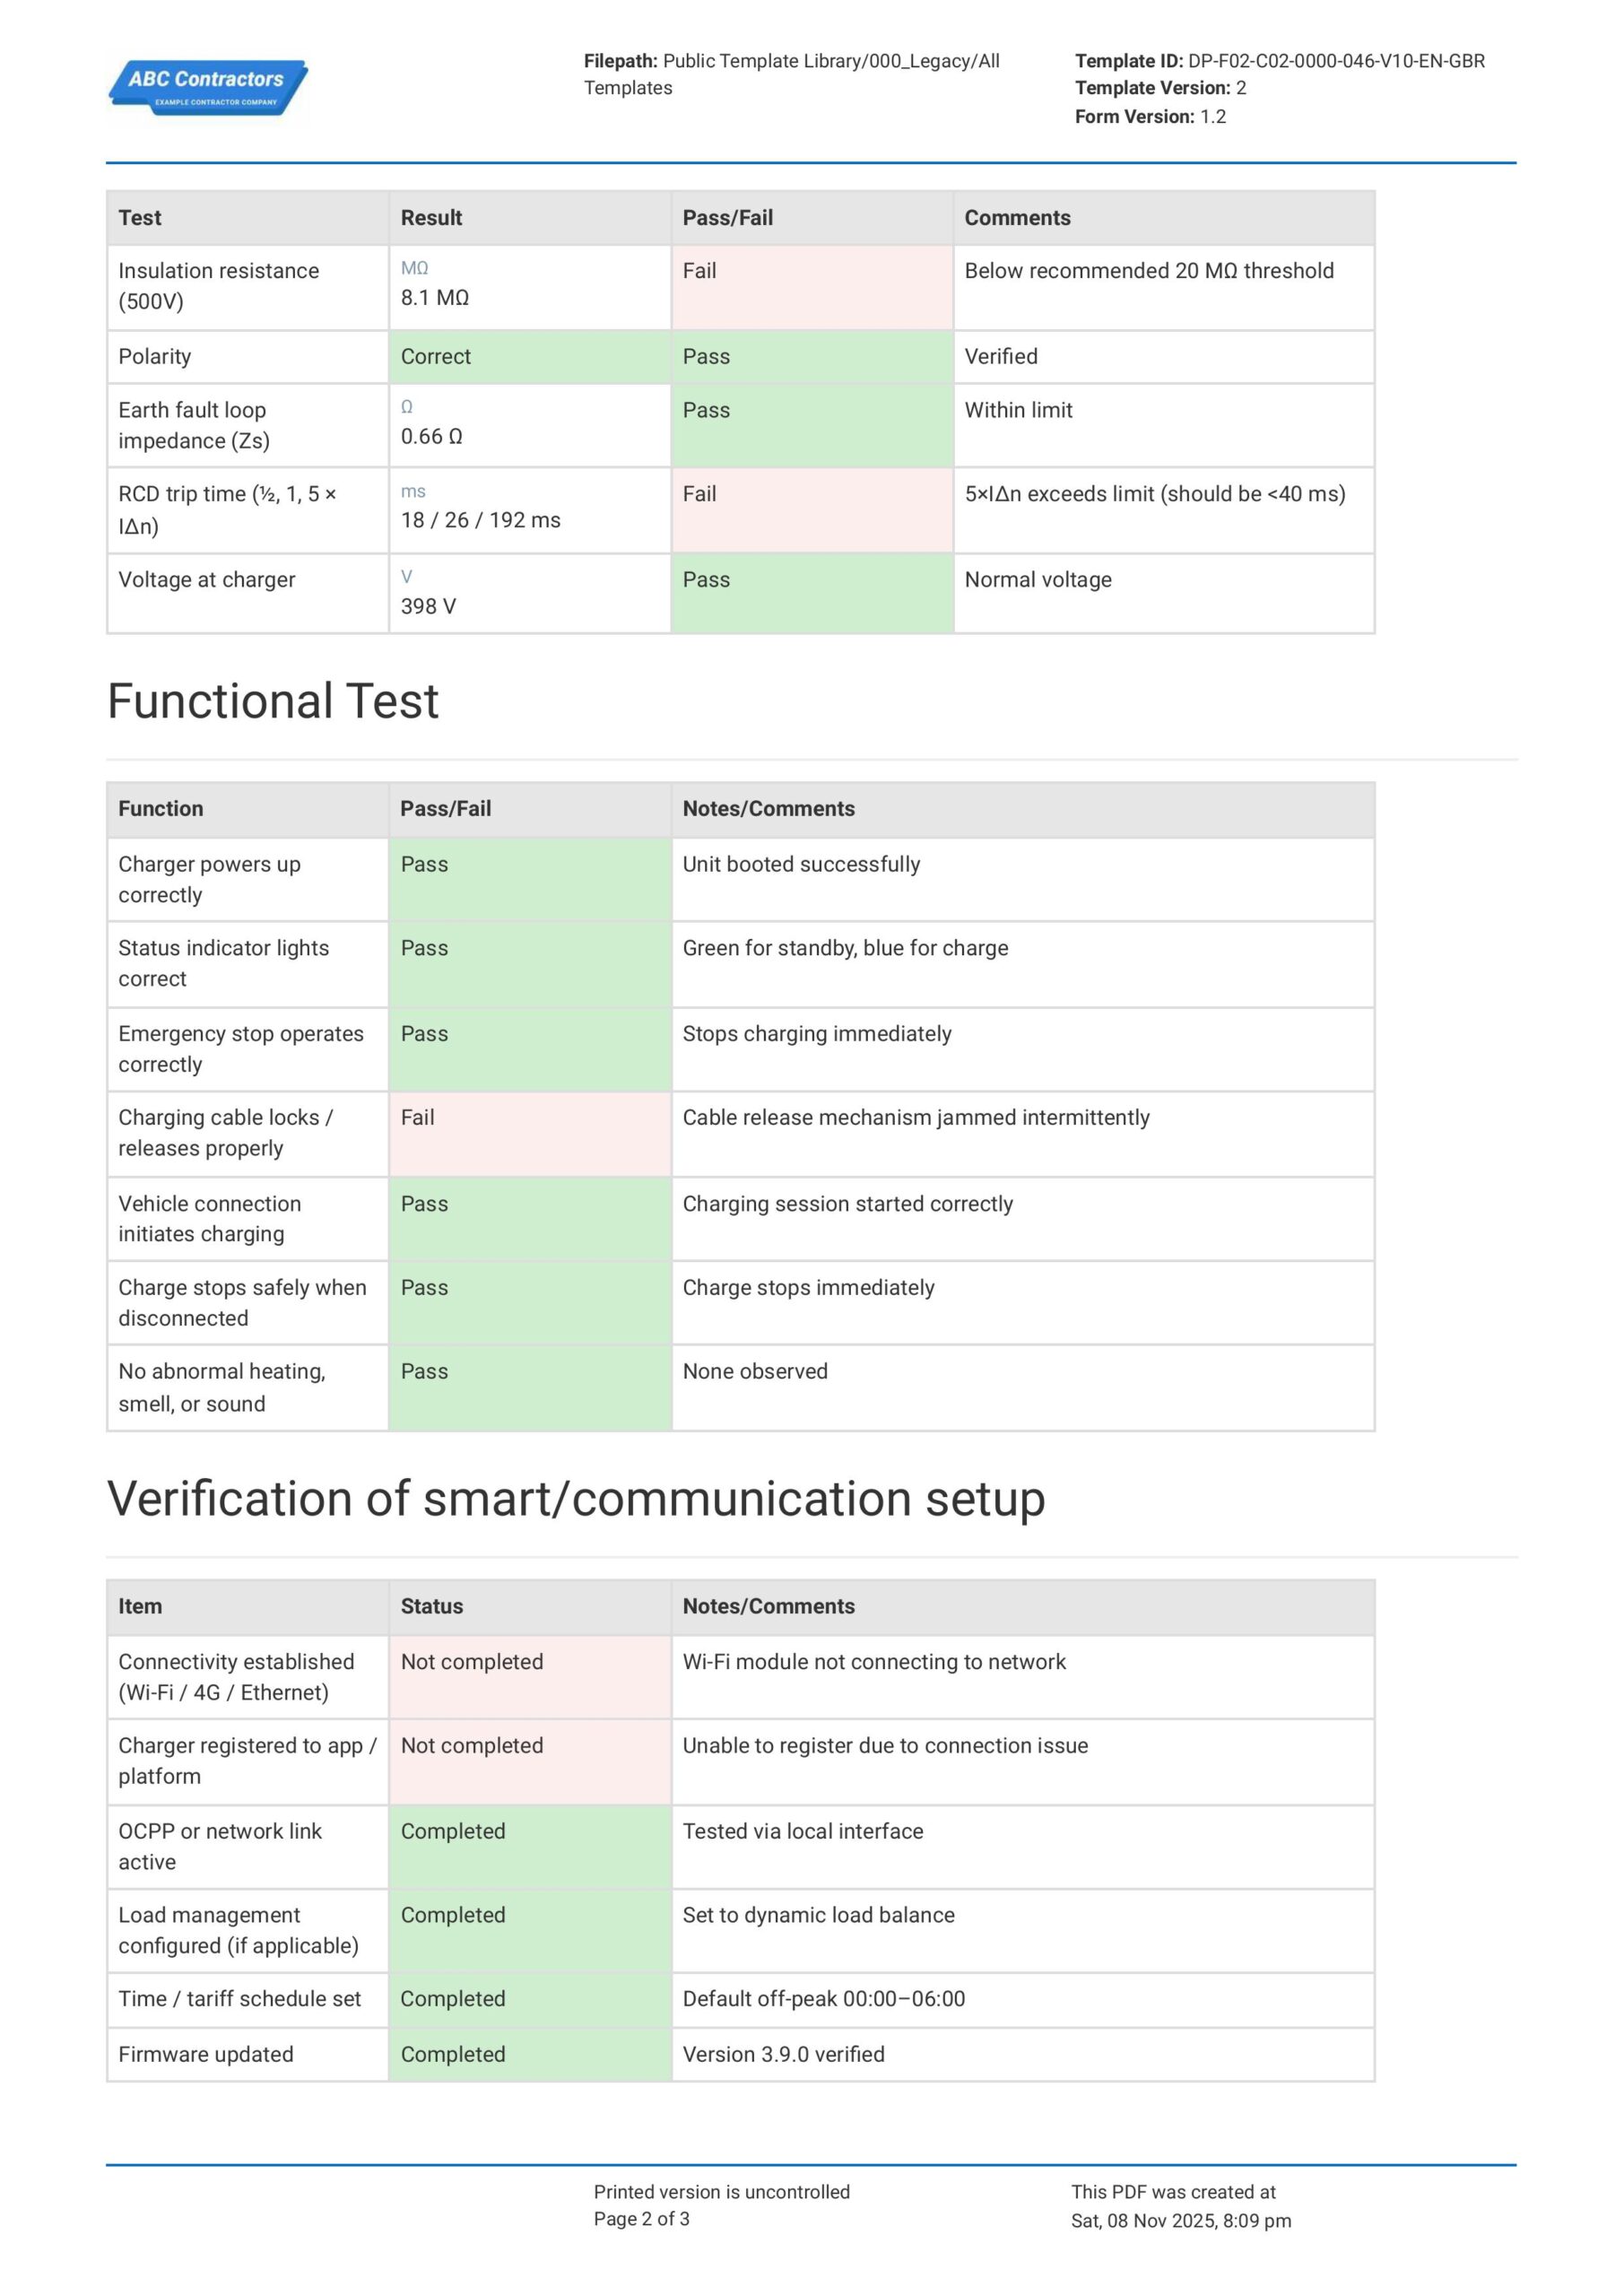Click the Fail cell for Charging cable locks
1624x2296 pixels.
pos(529,1133)
